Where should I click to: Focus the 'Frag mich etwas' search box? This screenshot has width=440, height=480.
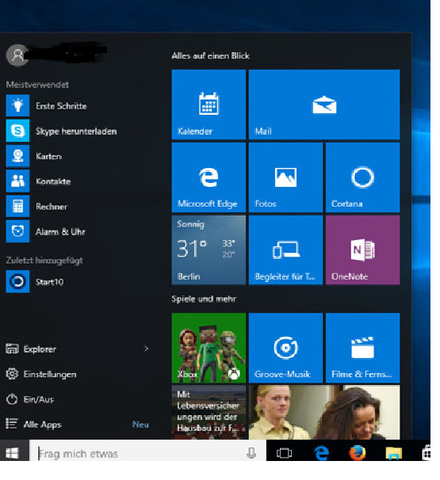coord(147,451)
